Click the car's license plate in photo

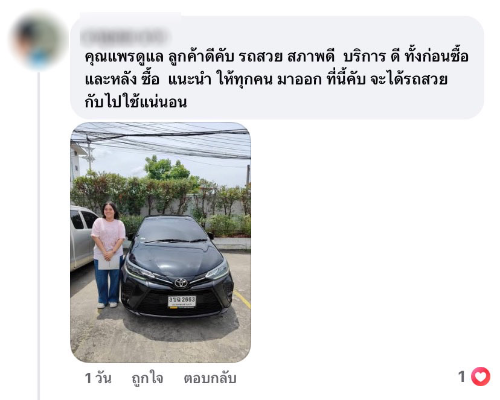tap(182, 302)
